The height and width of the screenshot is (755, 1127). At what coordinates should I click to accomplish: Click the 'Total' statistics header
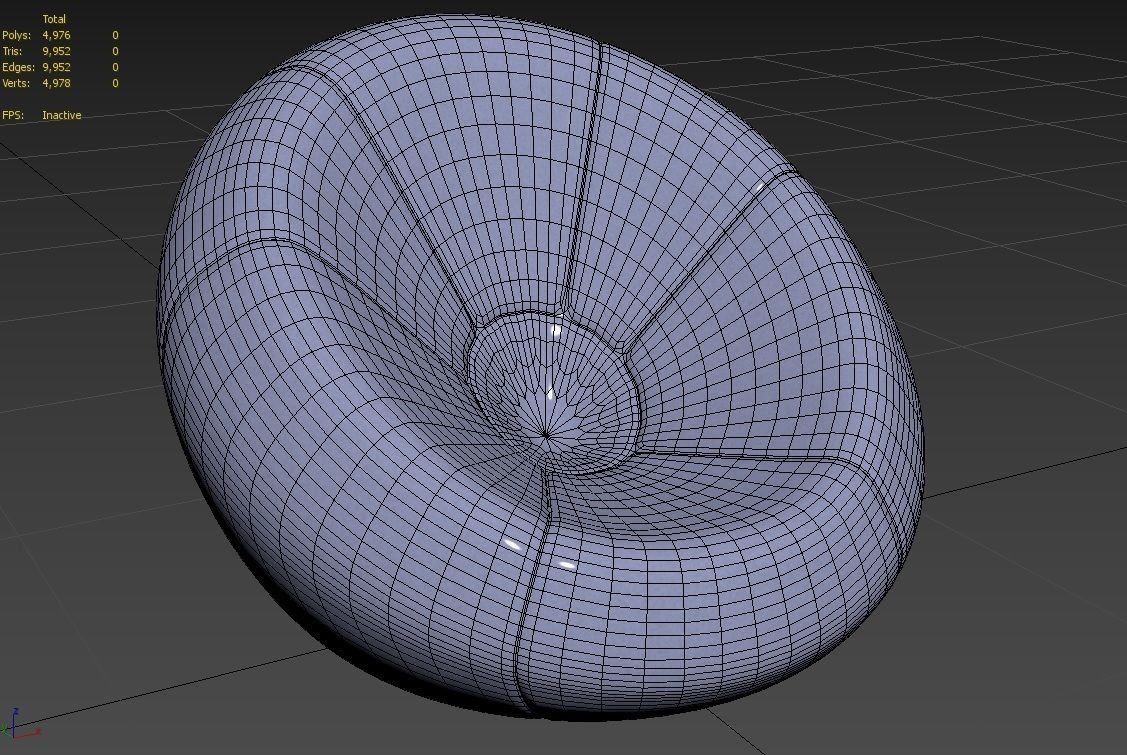[54, 19]
